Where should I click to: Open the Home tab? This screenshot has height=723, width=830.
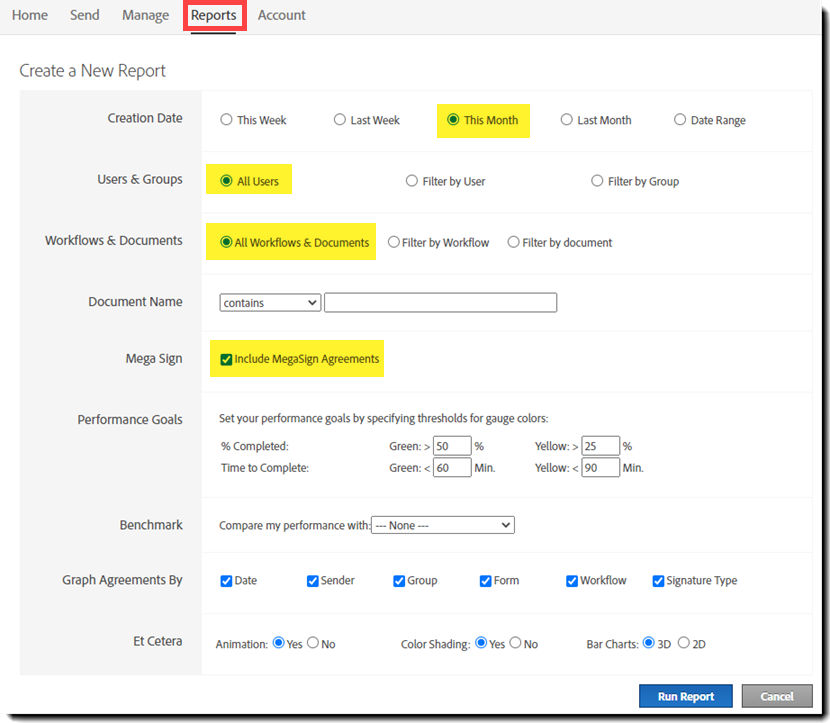[30, 15]
